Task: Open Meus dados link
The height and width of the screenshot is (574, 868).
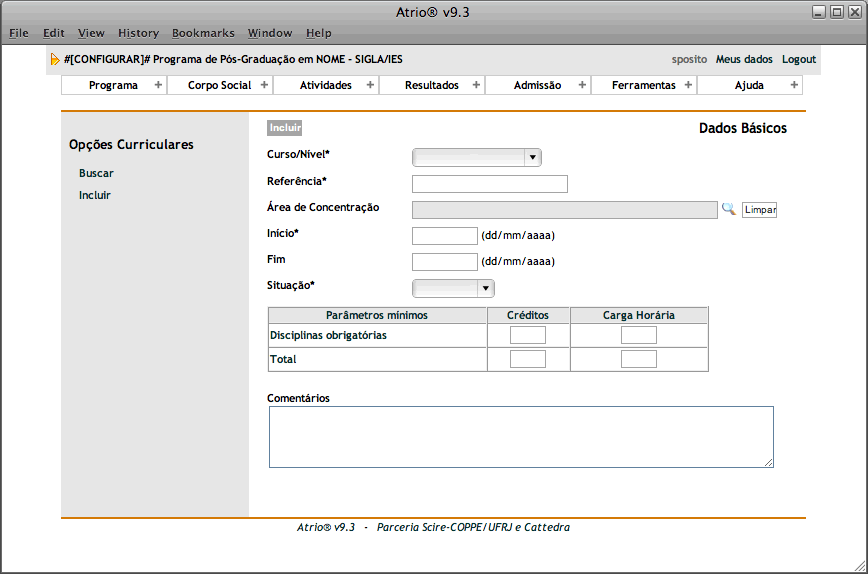Action: tap(744, 60)
